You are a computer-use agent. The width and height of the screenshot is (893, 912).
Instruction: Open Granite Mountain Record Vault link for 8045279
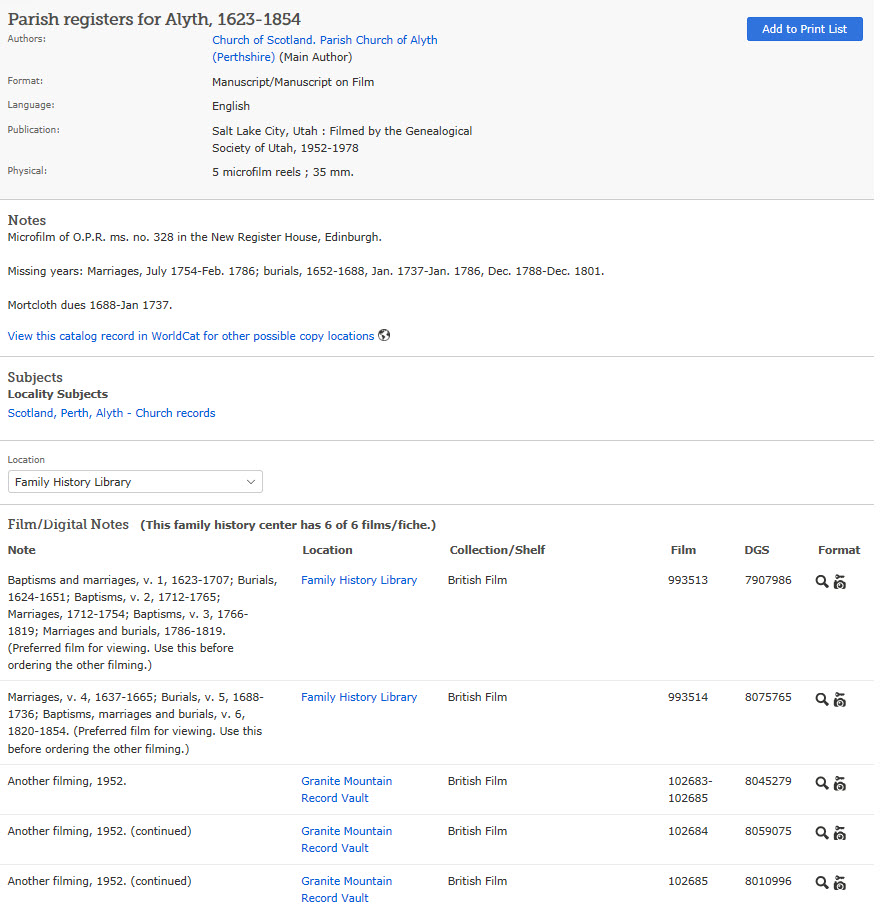[346, 789]
